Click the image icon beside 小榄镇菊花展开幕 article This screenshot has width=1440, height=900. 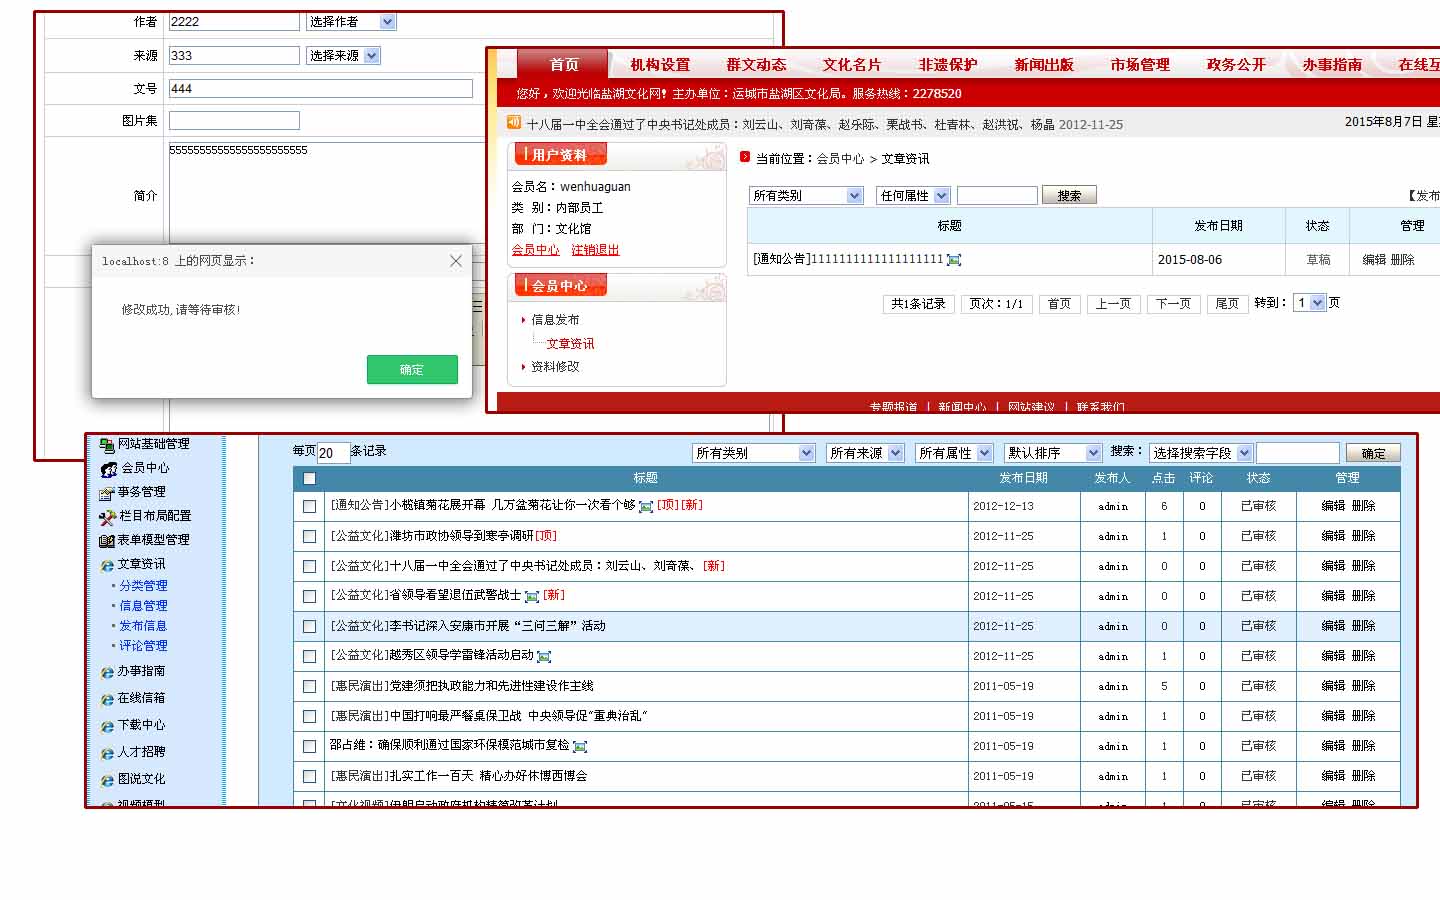coord(646,507)
